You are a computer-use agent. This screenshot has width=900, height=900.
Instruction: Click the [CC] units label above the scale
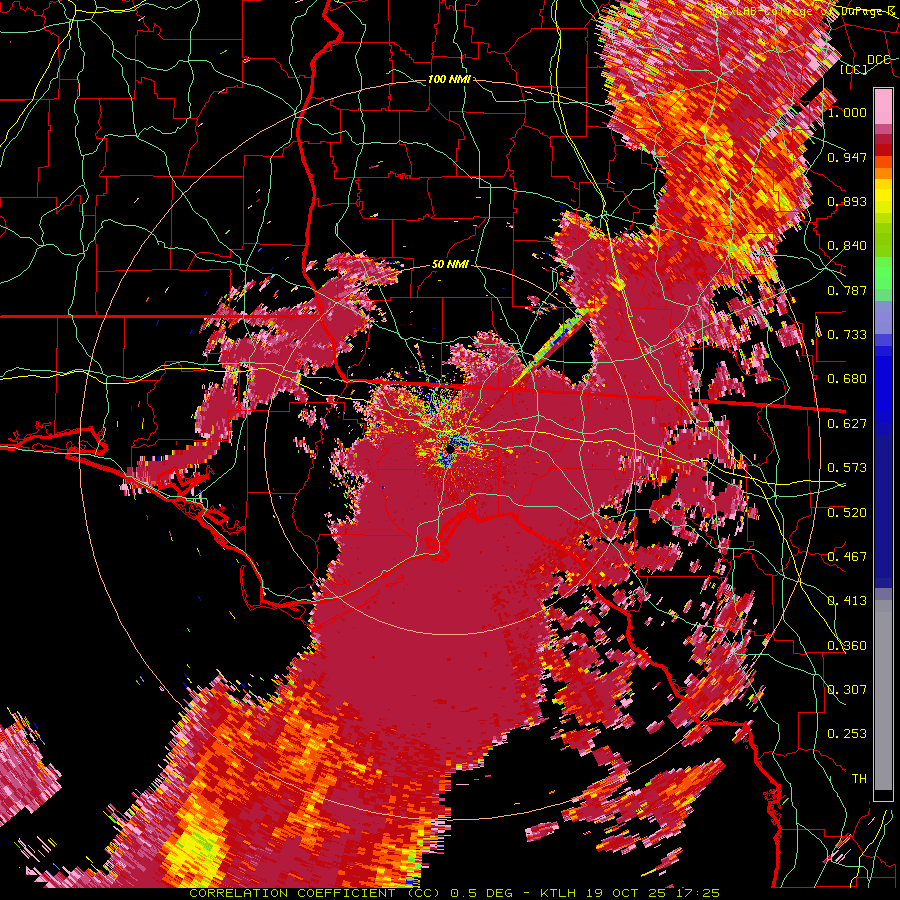tap(854, 70)
